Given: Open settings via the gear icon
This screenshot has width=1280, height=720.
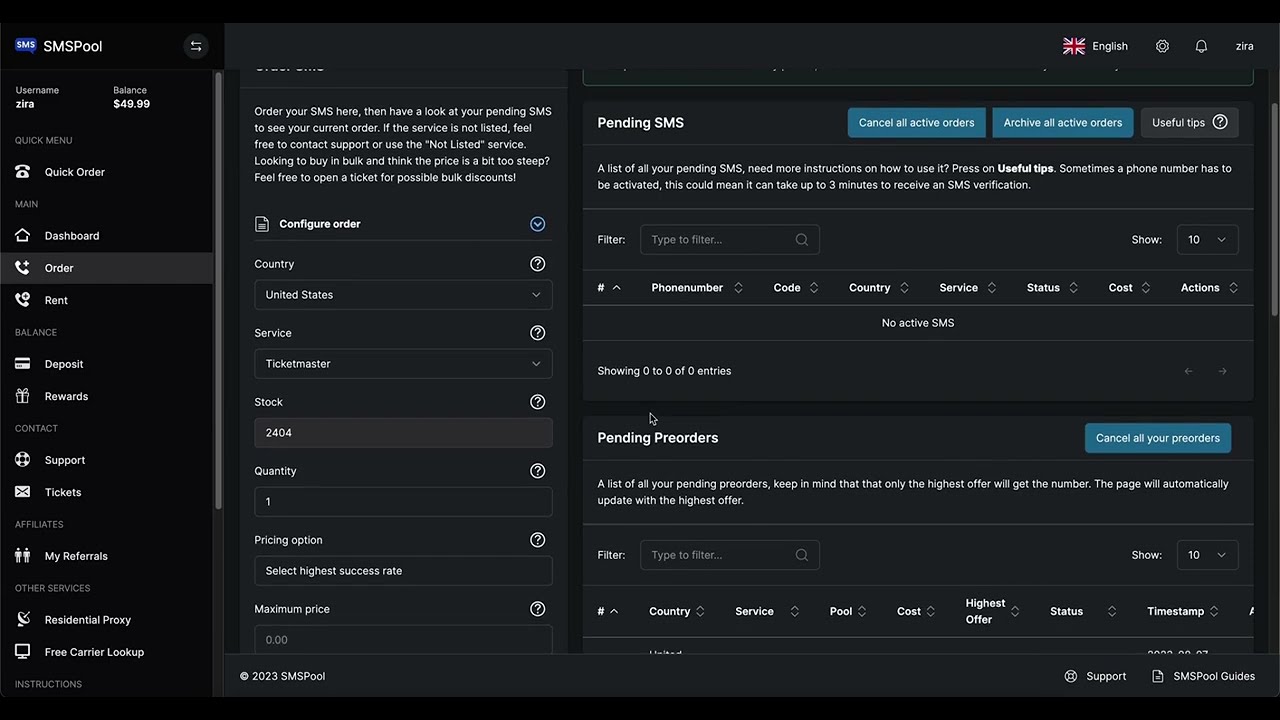Looking at the screenshot, I should [x=1162, y=46].
